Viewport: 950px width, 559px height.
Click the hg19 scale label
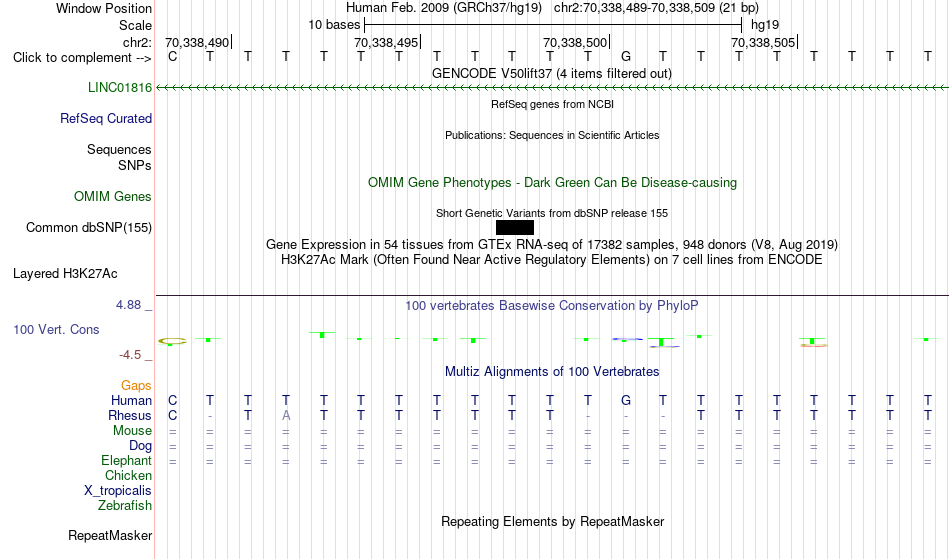[x=765, y=25]
